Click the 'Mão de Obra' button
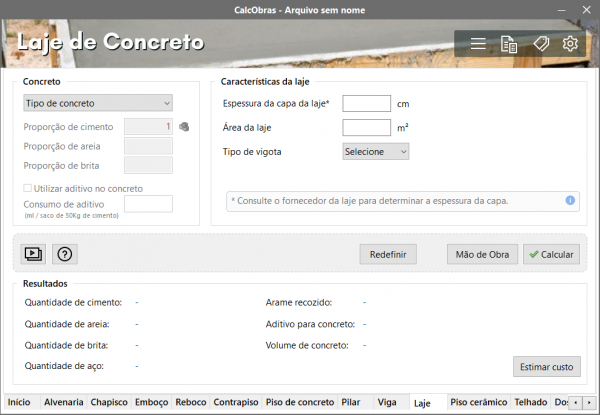 [482, 255]
